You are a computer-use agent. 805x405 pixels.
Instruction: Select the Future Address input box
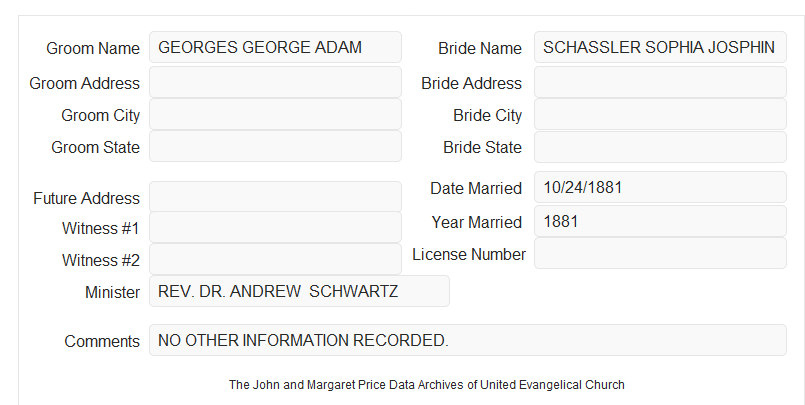[x=275, y=197]
